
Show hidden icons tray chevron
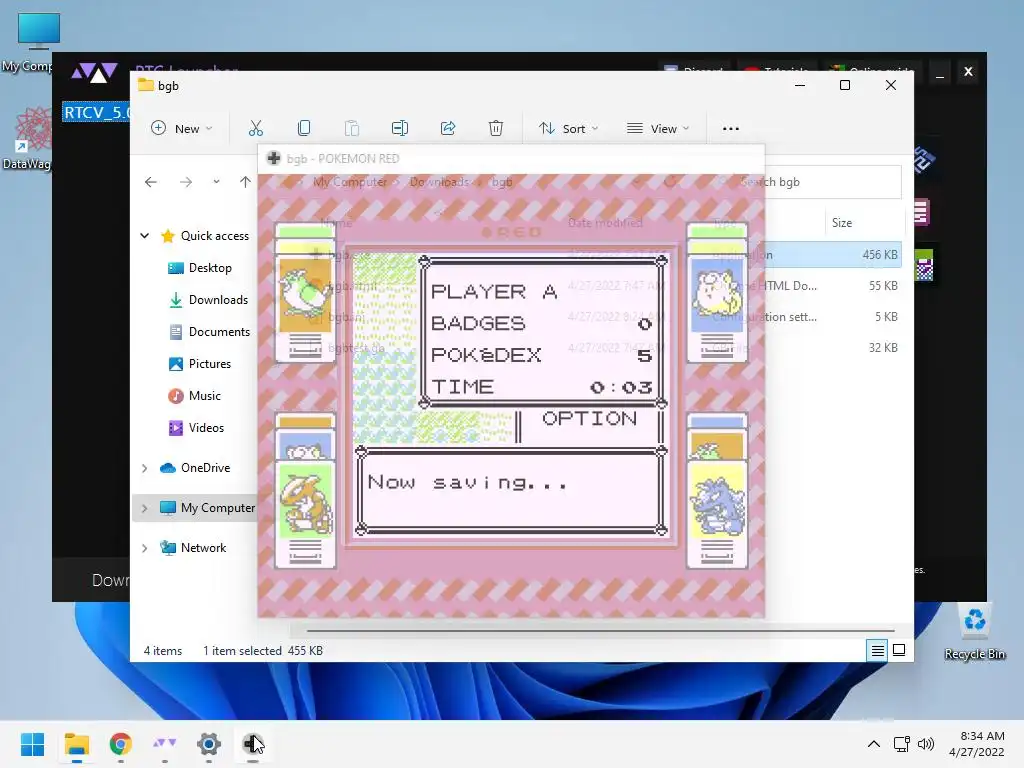[874, 744]
